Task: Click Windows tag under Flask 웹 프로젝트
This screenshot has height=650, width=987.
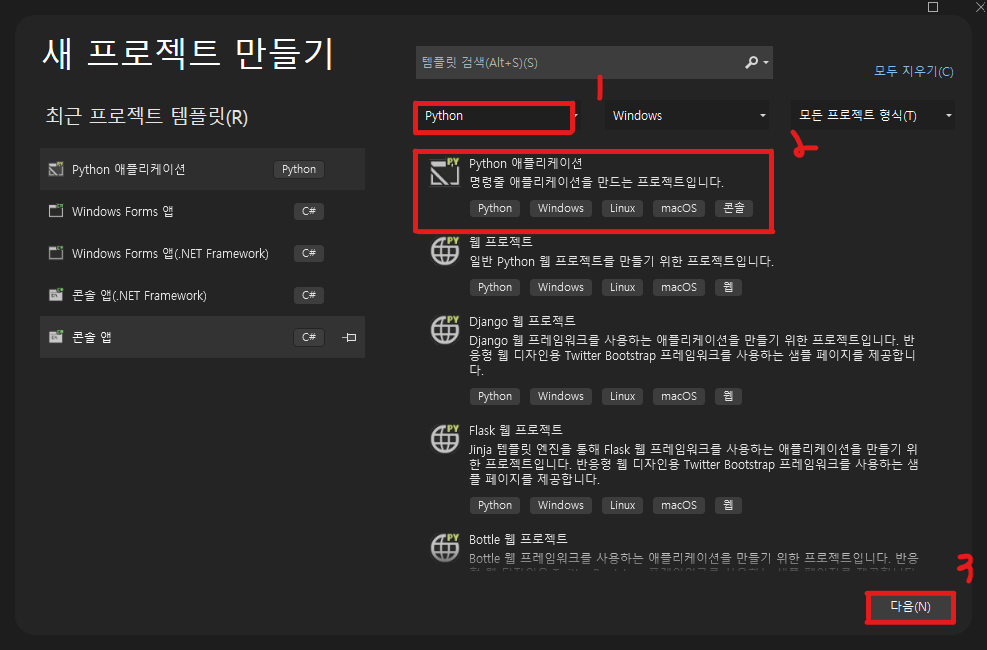Action: pyautogui.click(x=561, y=505)
